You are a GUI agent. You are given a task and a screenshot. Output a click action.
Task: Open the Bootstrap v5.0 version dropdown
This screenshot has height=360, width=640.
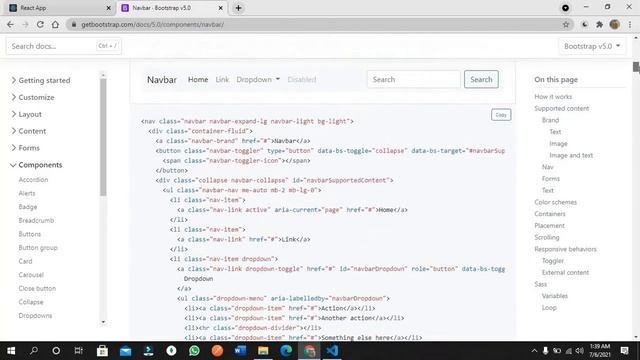point(592,46)
